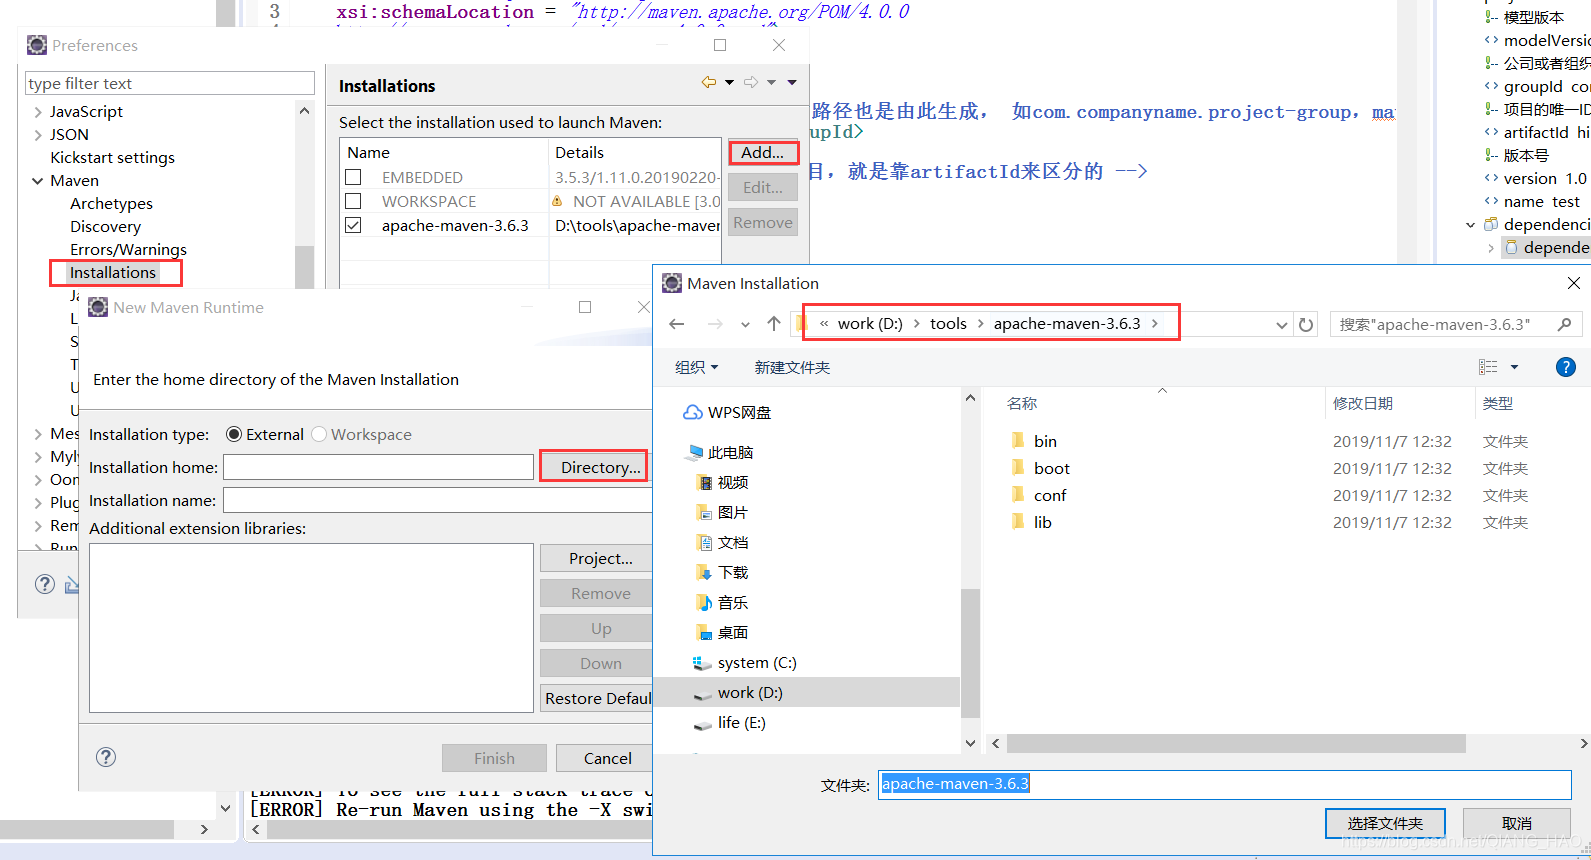
Task: Click help icon at Preferences bottom left
Action: (45, 584)
